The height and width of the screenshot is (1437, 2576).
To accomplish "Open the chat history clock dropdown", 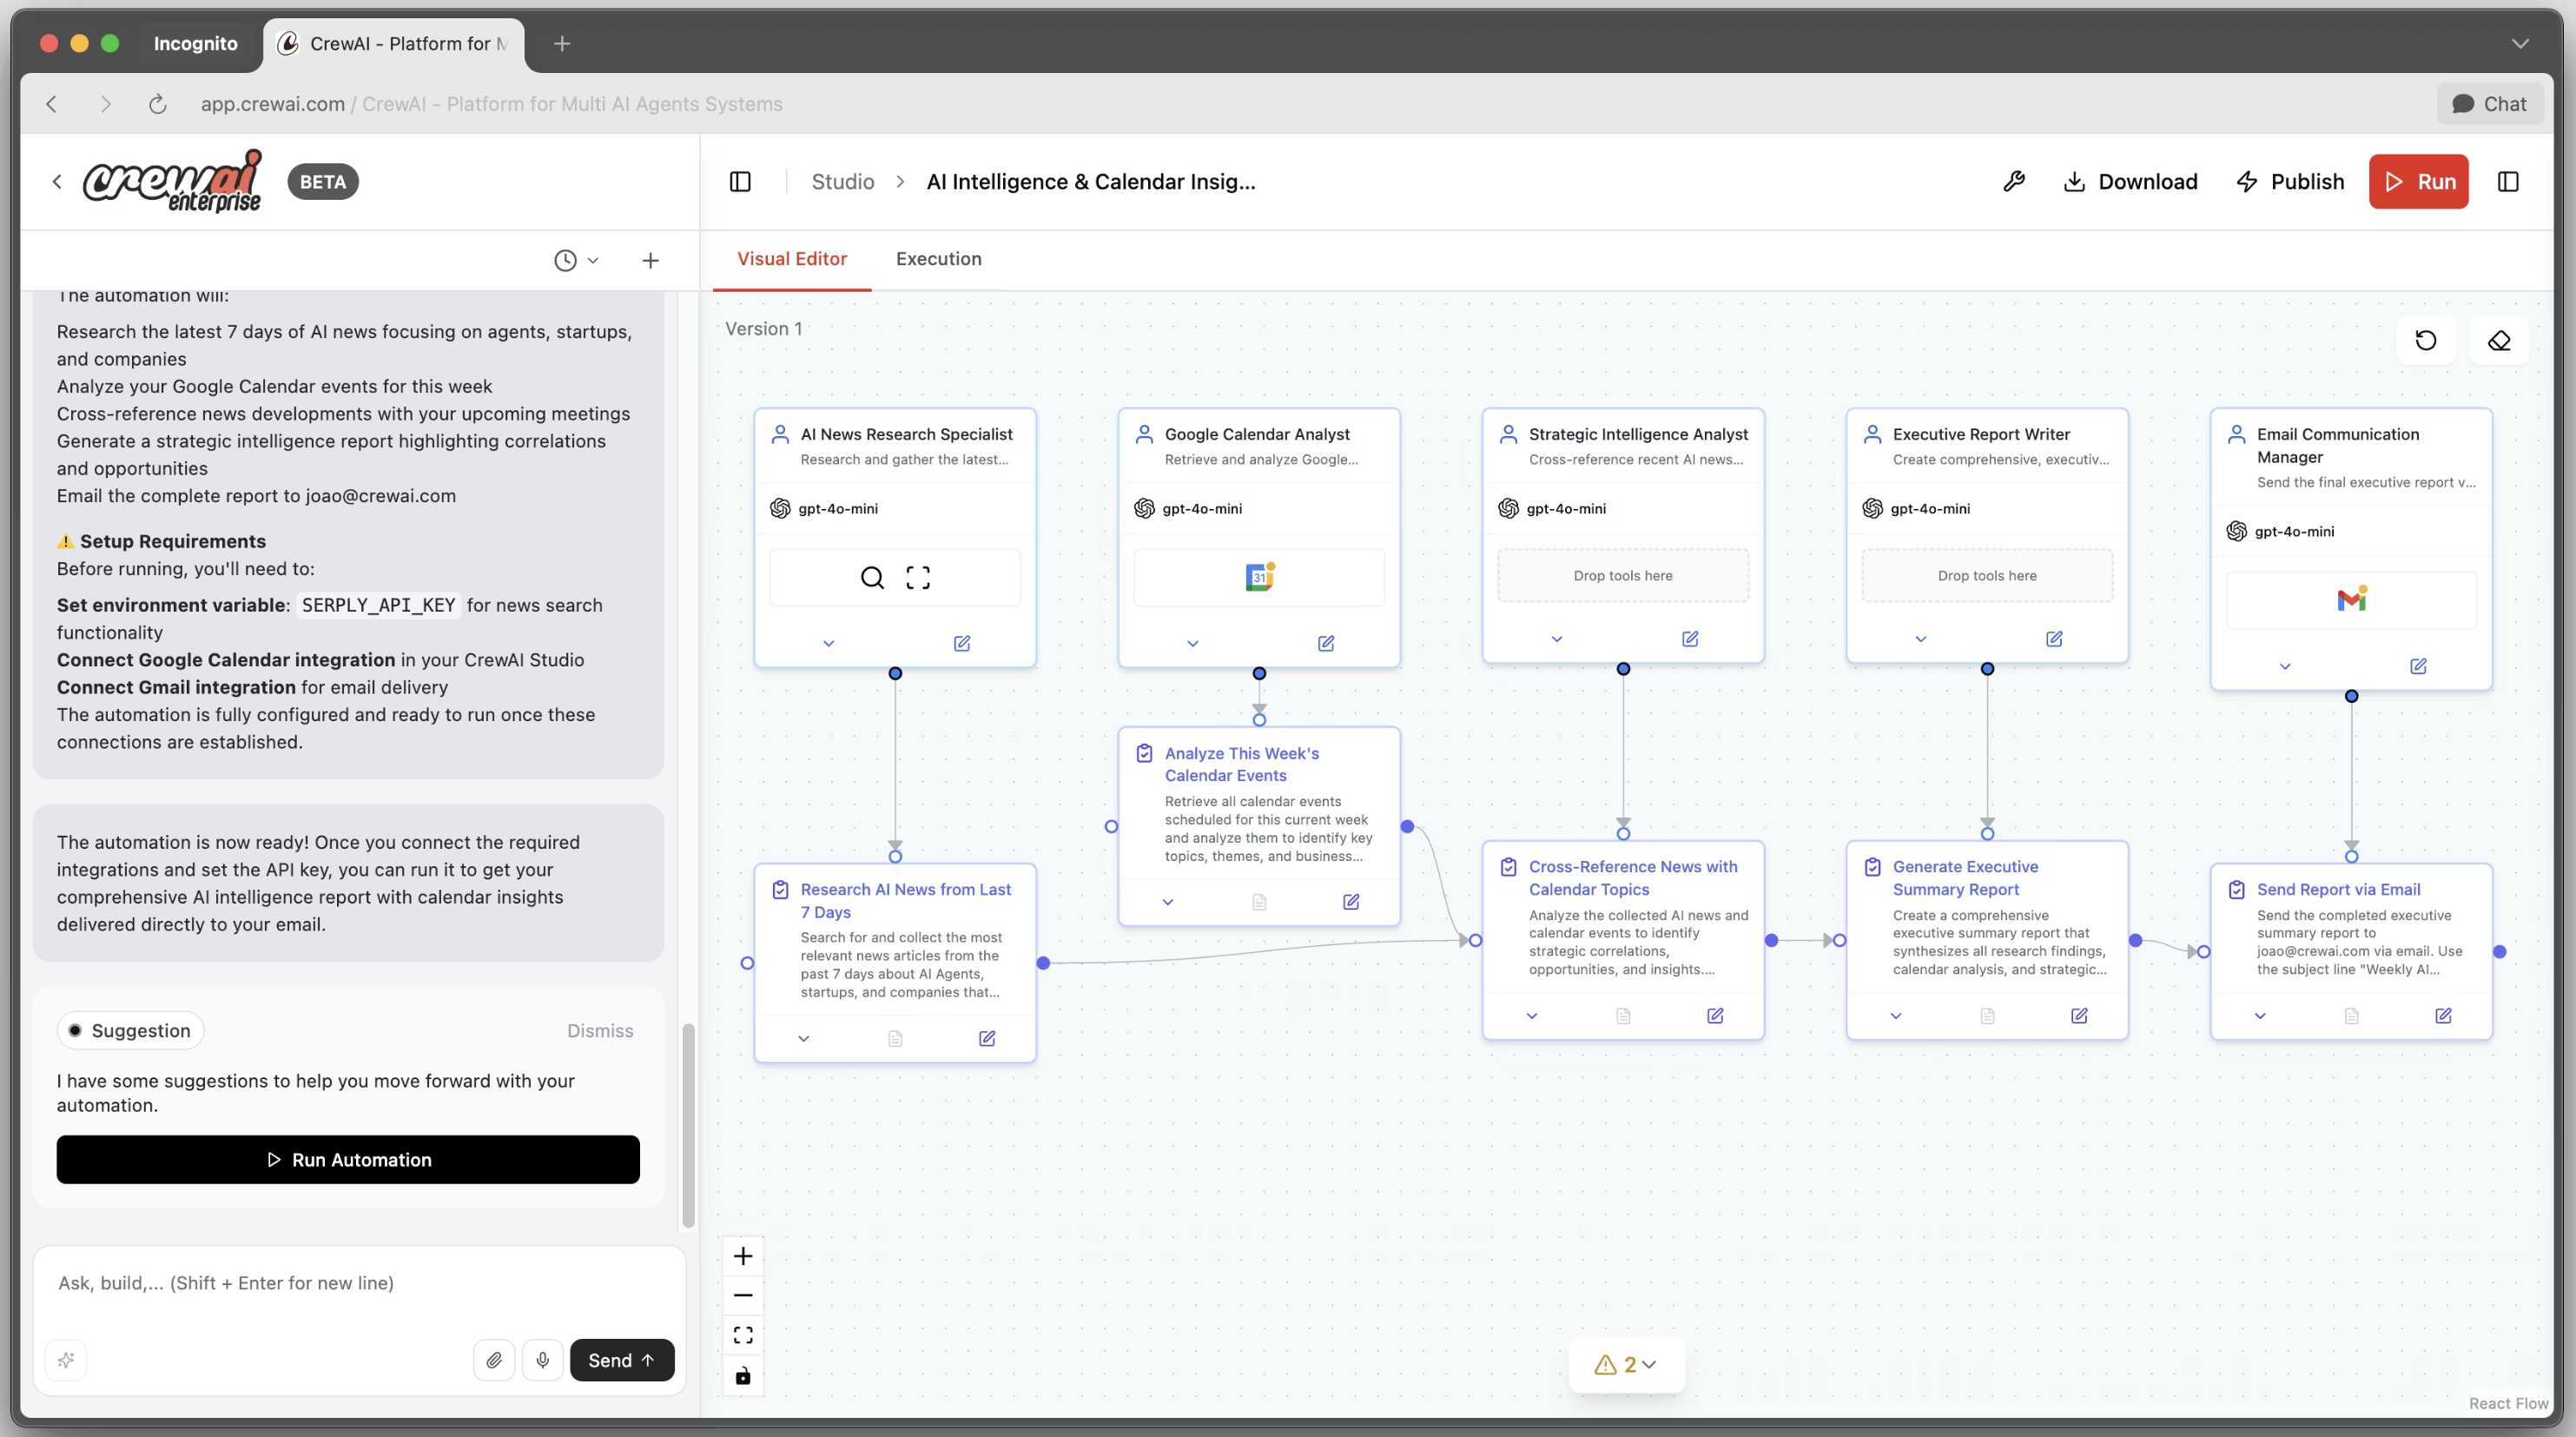I will pos(576,260).
